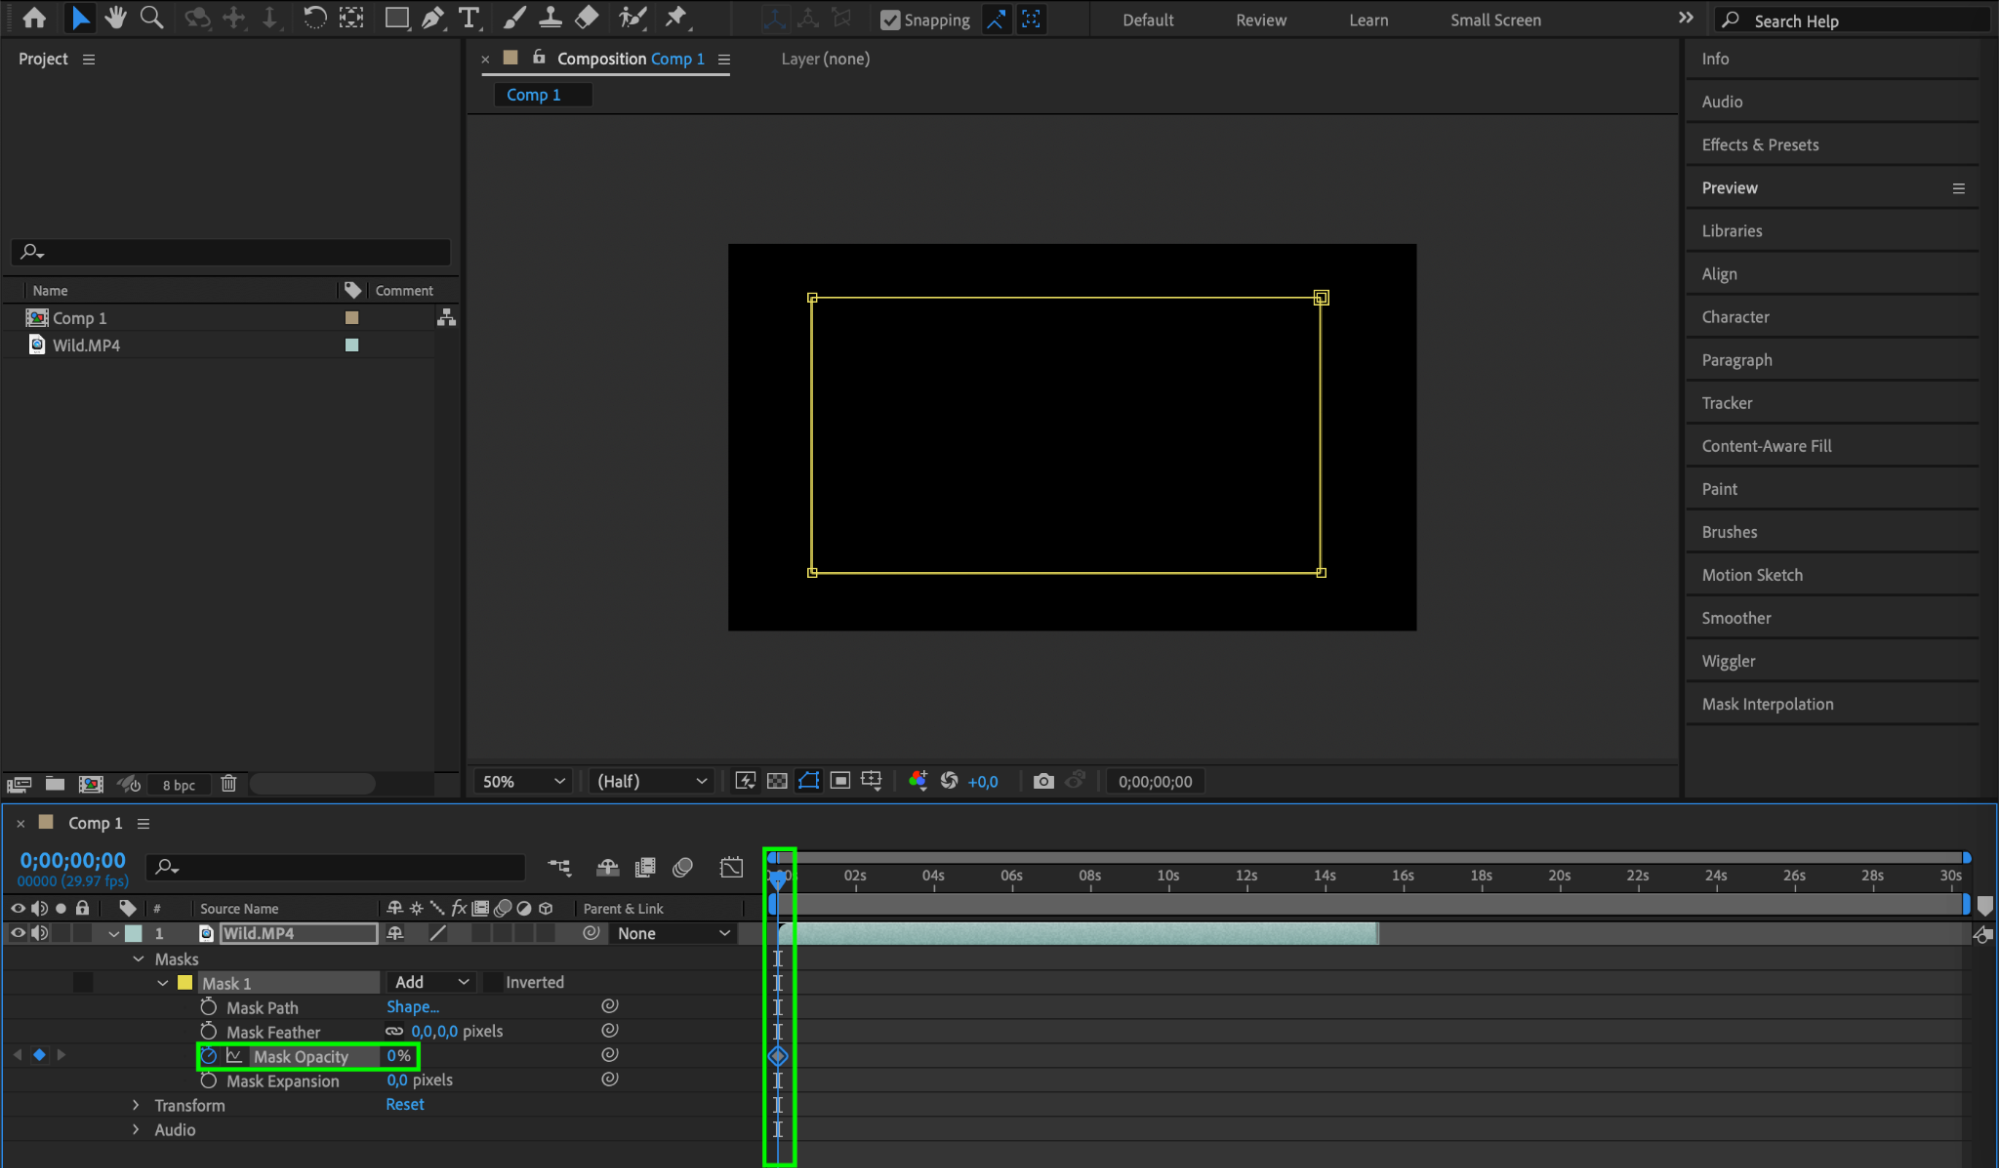Viewport: 1999px width, 1169px height.
Task: Toggle the Snapping checkbox
Action: coord(889,20)
